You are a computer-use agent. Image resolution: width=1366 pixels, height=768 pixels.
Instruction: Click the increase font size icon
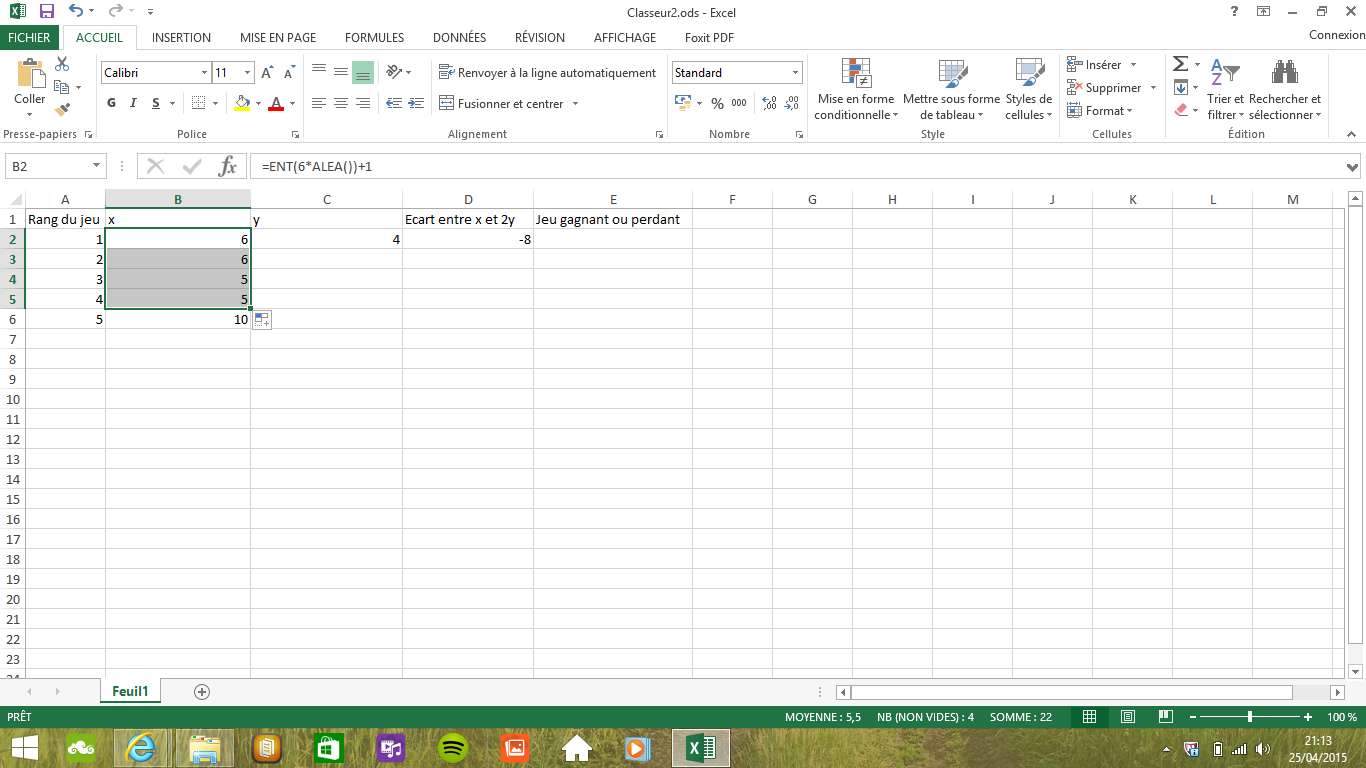pyautogui.click(x=267, y=73)
